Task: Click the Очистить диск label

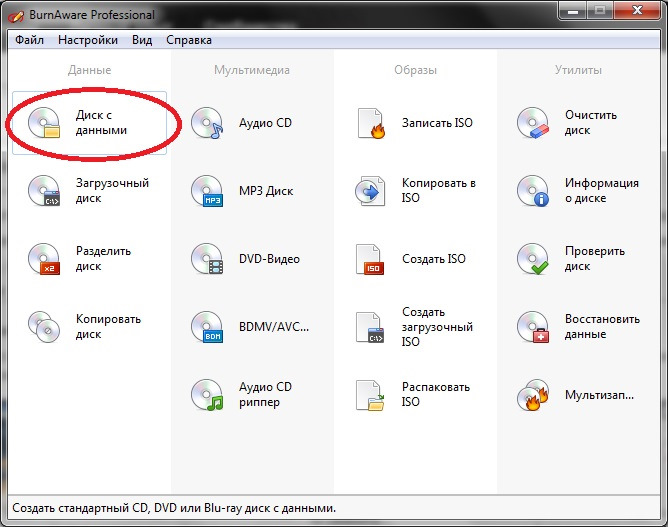Action: point(591,123)
